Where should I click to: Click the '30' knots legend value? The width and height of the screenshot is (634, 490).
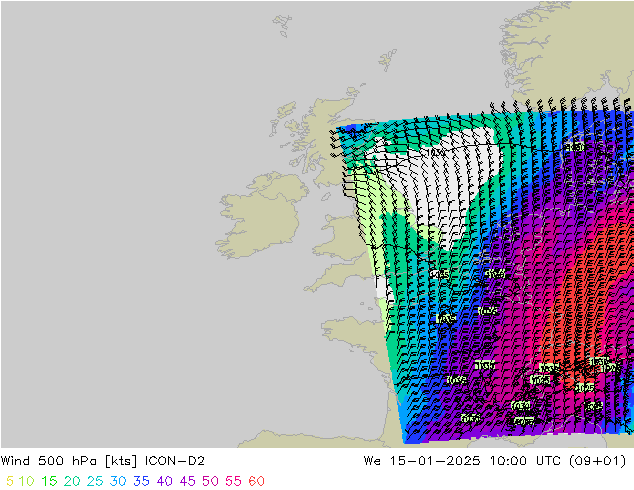click(x=118, y=481)
